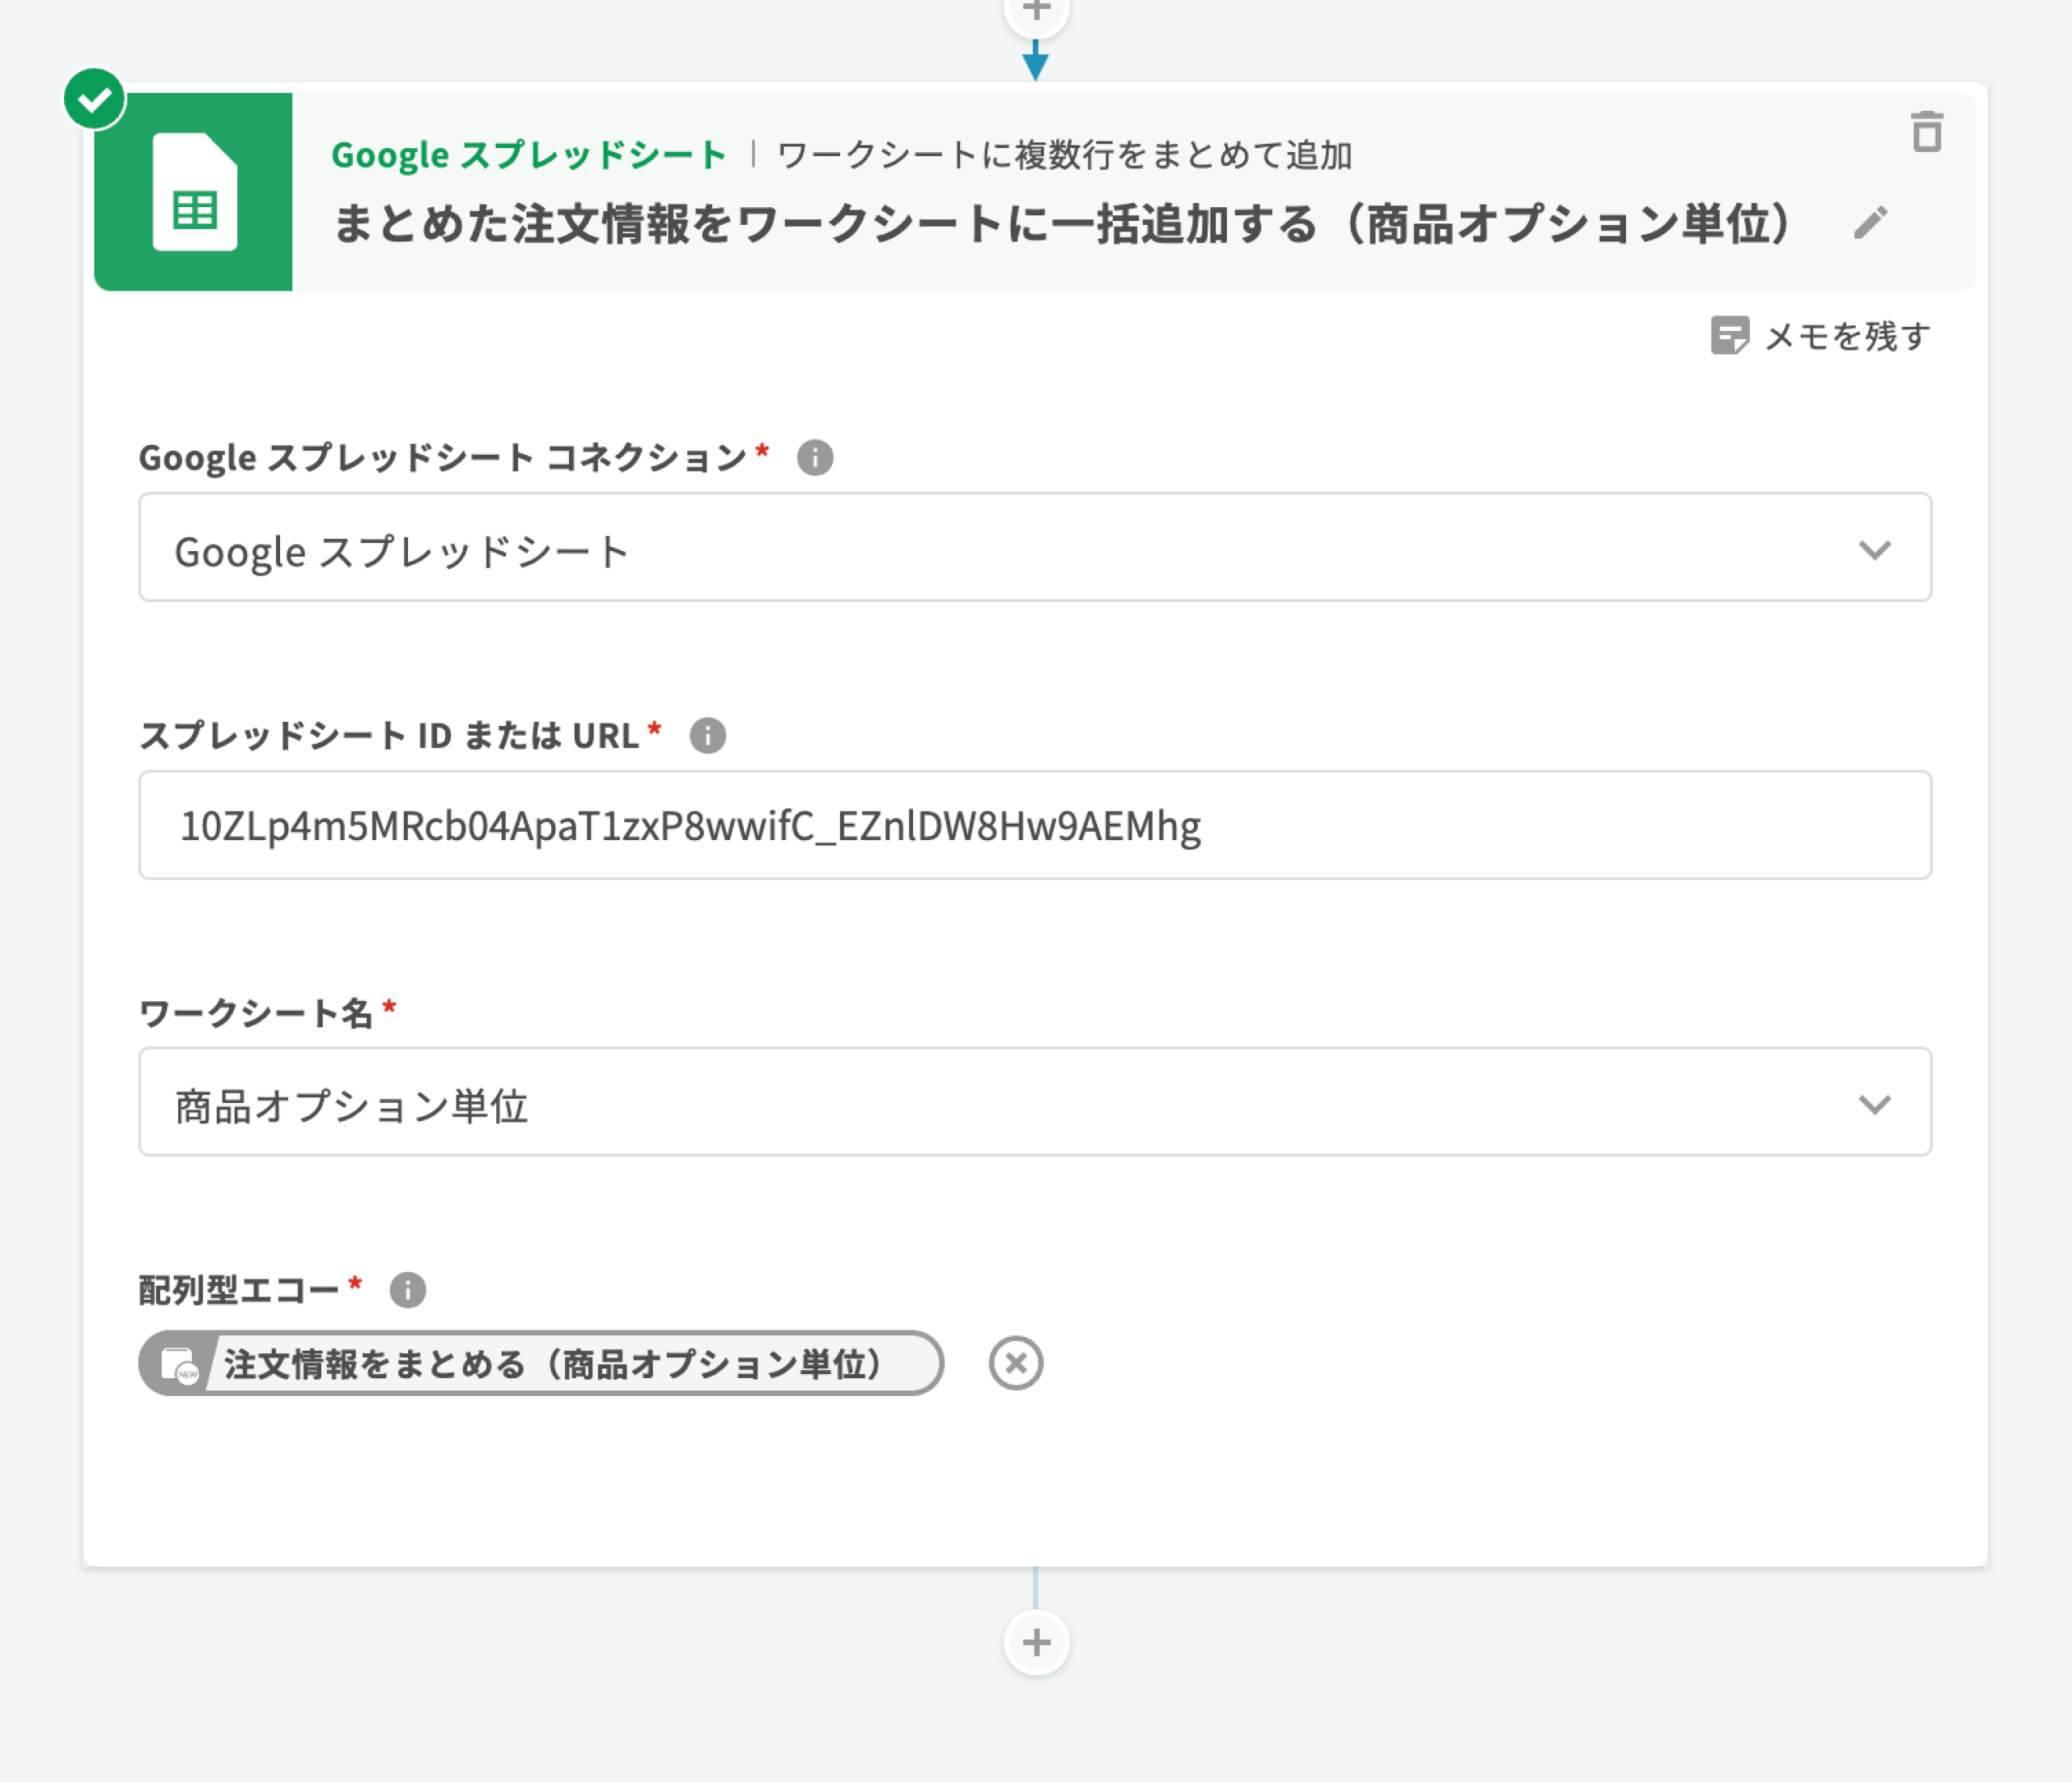This screenshot has width=2072, height=1782.
Task: Expand worksheet name list via chevron arrow
Action: tap(1874, 1104)
